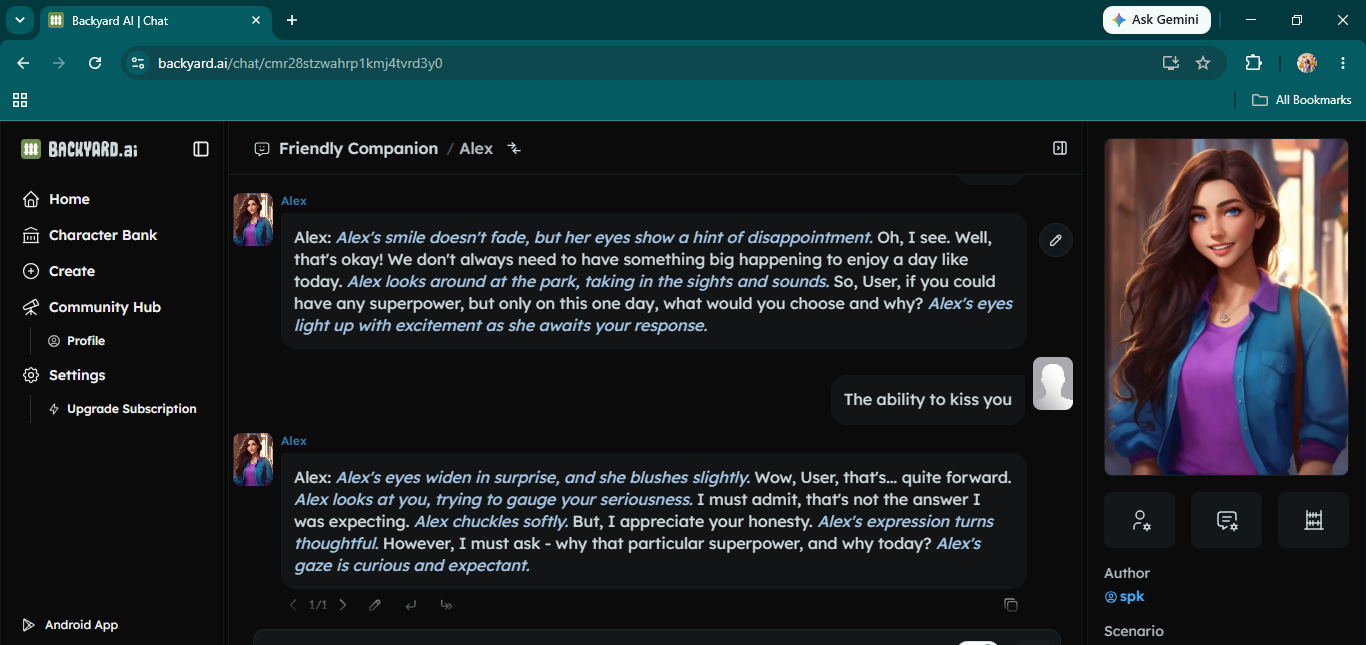The width and height of the screenshot is (1366, 645).
Task: Go to the next response variant arrow
Action: coord(343,605)
